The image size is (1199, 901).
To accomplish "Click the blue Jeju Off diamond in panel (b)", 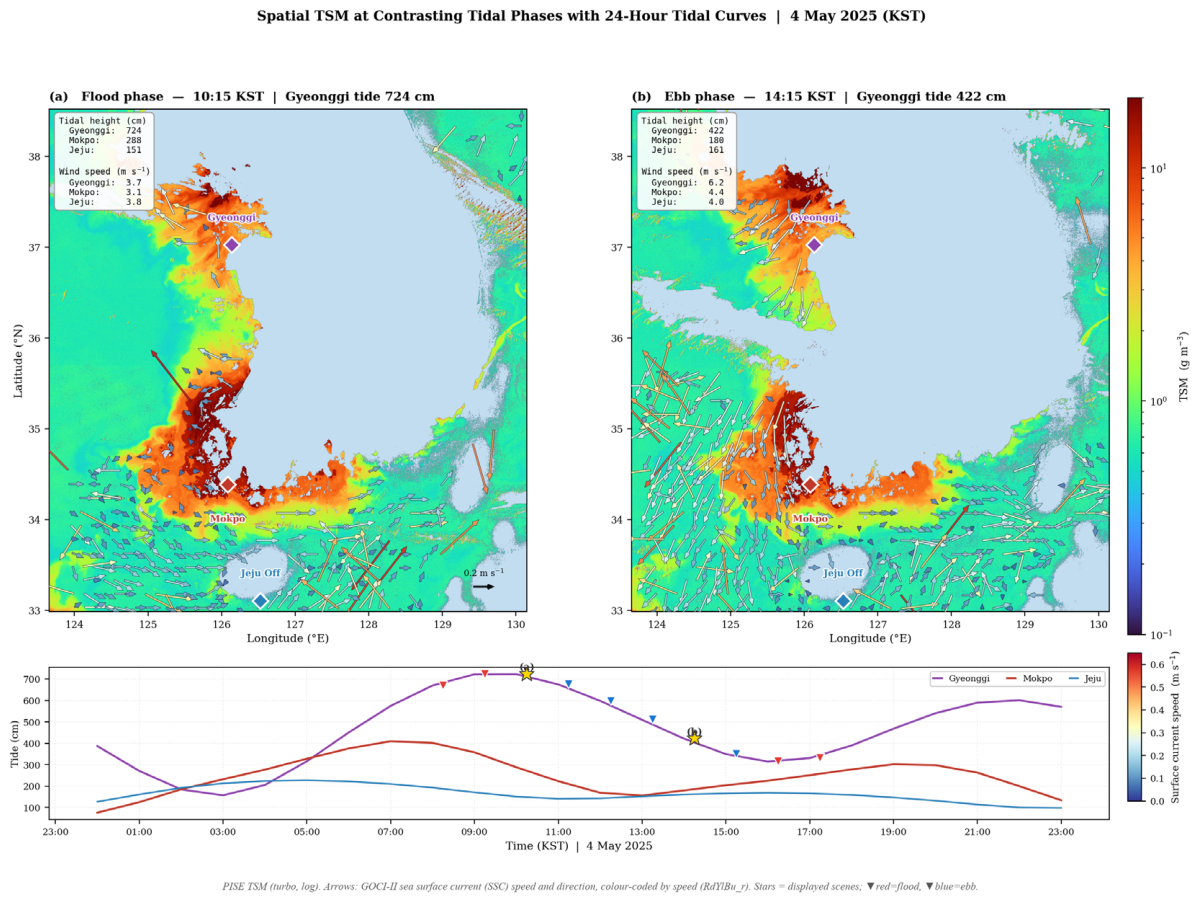I will pos(843,601).
